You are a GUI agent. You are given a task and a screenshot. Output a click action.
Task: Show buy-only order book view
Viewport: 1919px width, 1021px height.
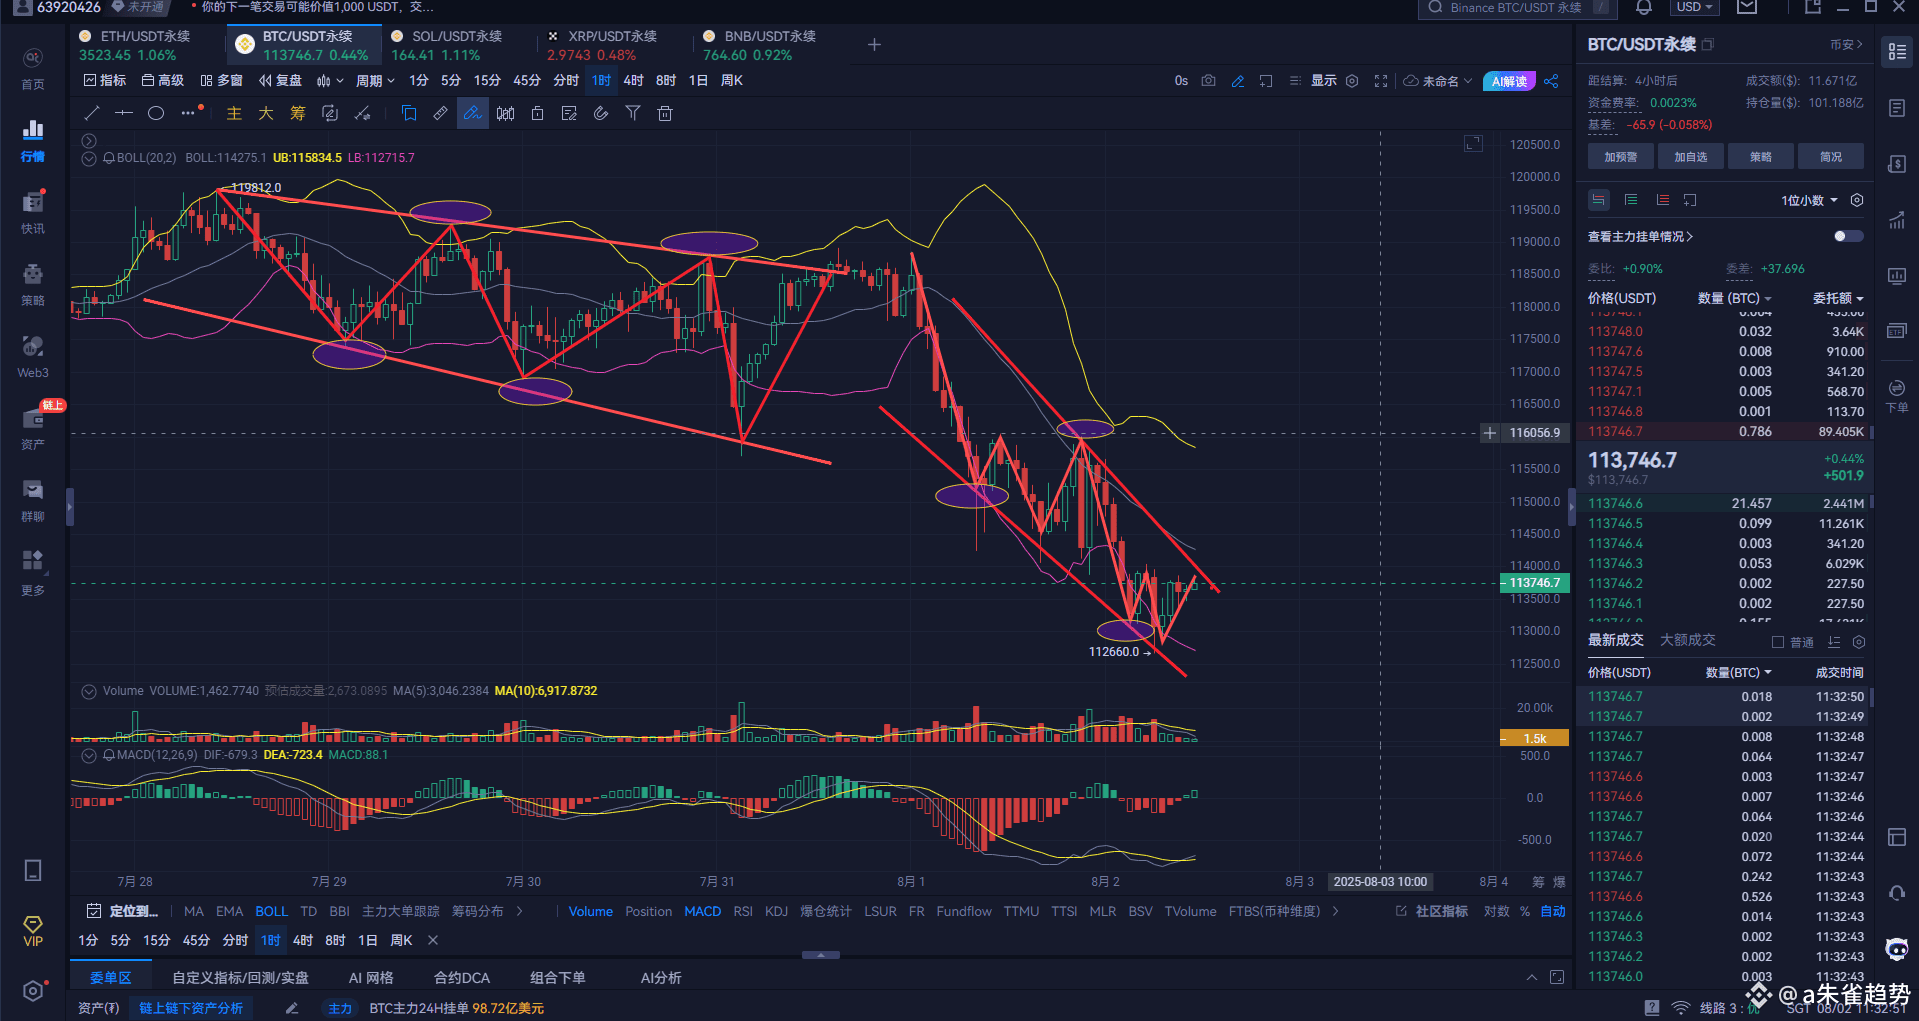click(x=1631, y=200)
